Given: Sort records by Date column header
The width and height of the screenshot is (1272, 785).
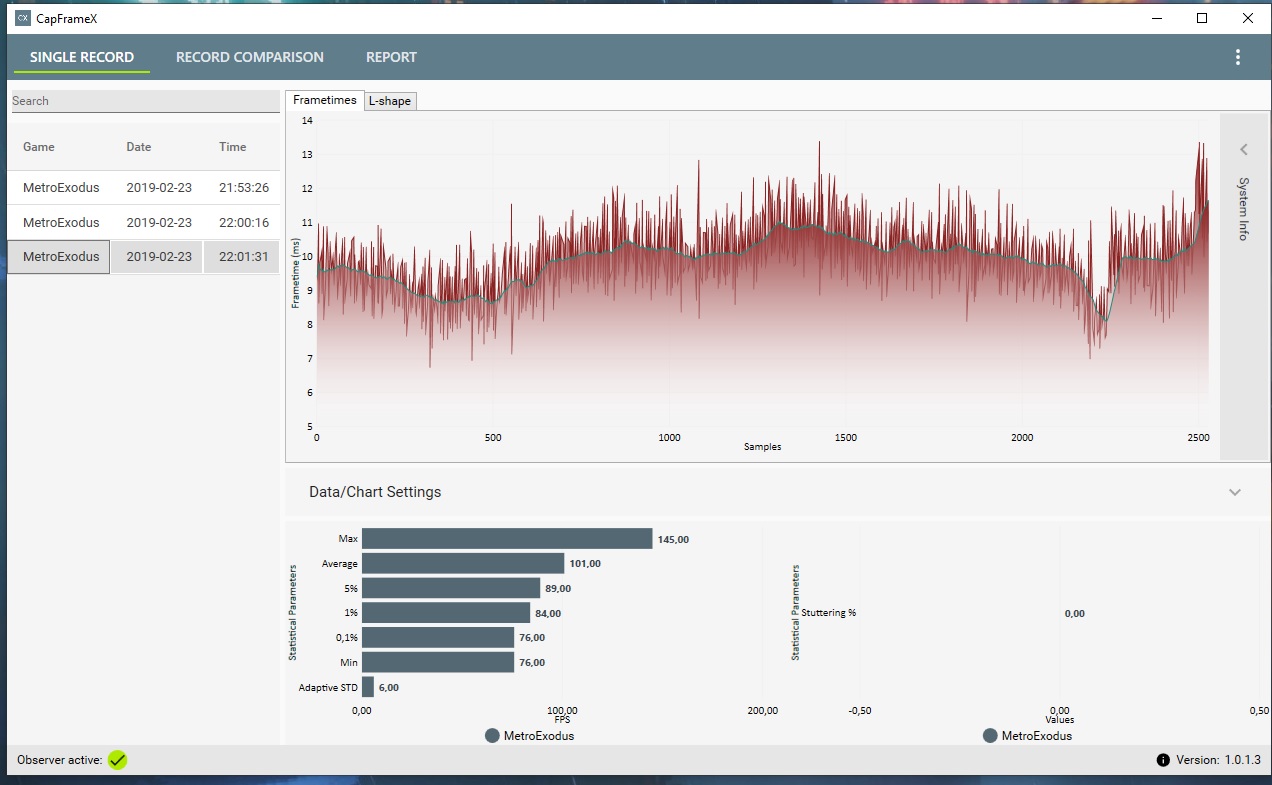Looking at the screenshot, I should [x=139, y=147].
